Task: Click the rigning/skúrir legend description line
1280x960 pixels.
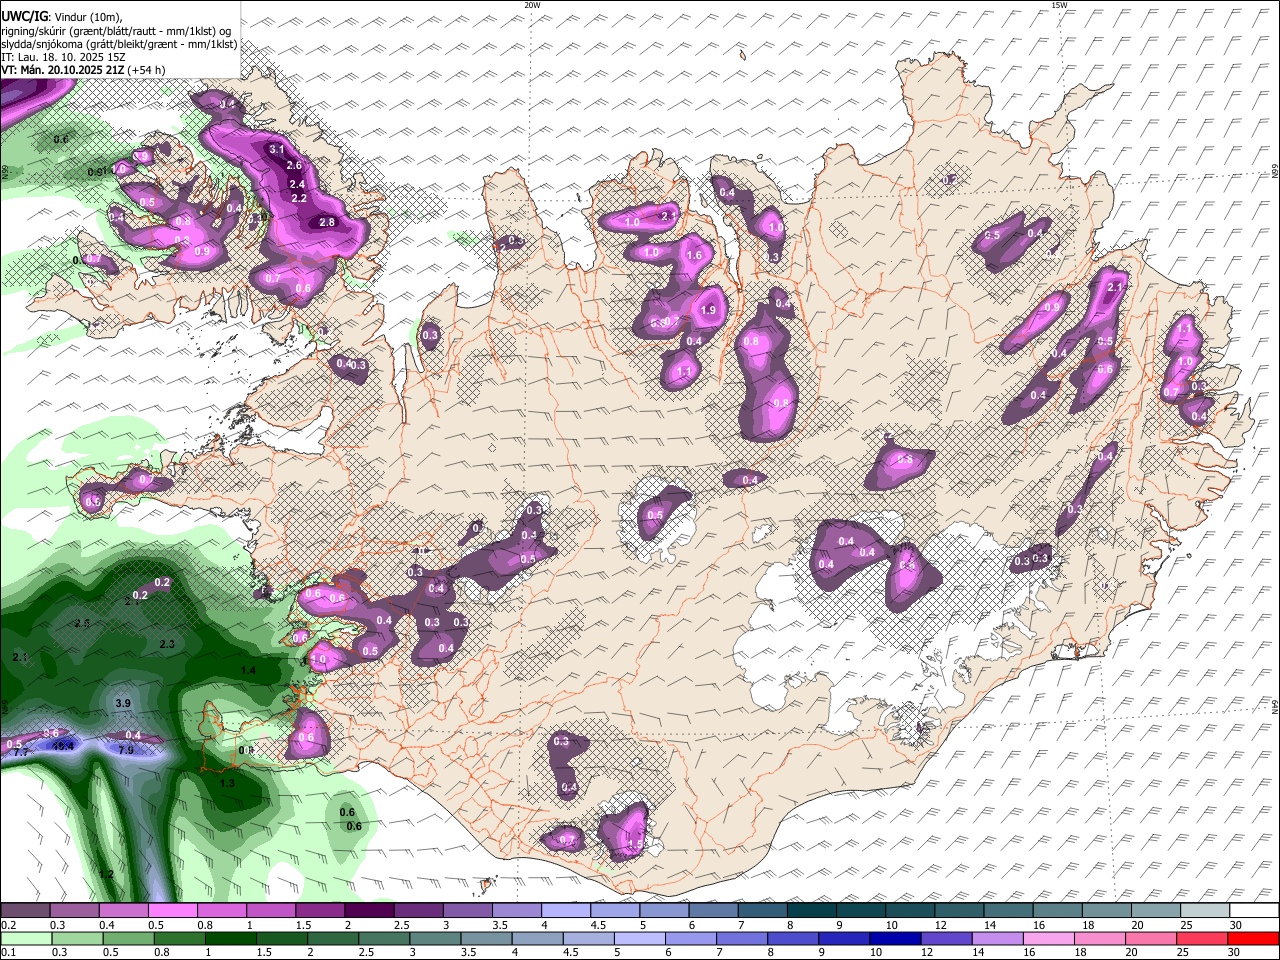Action: pyautogui.click(x=117, y=30)
